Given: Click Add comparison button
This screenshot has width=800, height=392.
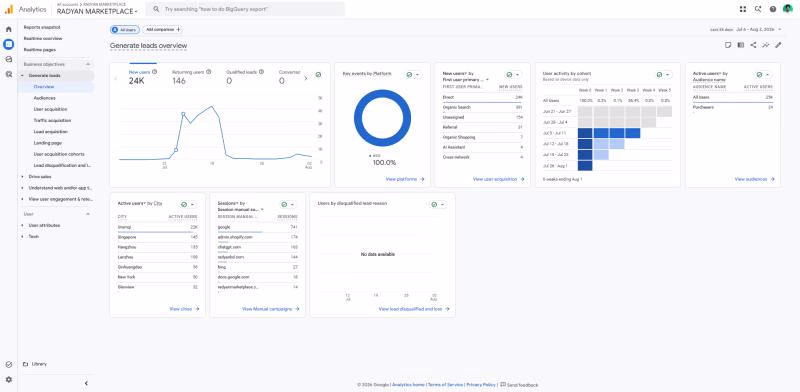Looking at the screenshot, I should tap(162, 30).
